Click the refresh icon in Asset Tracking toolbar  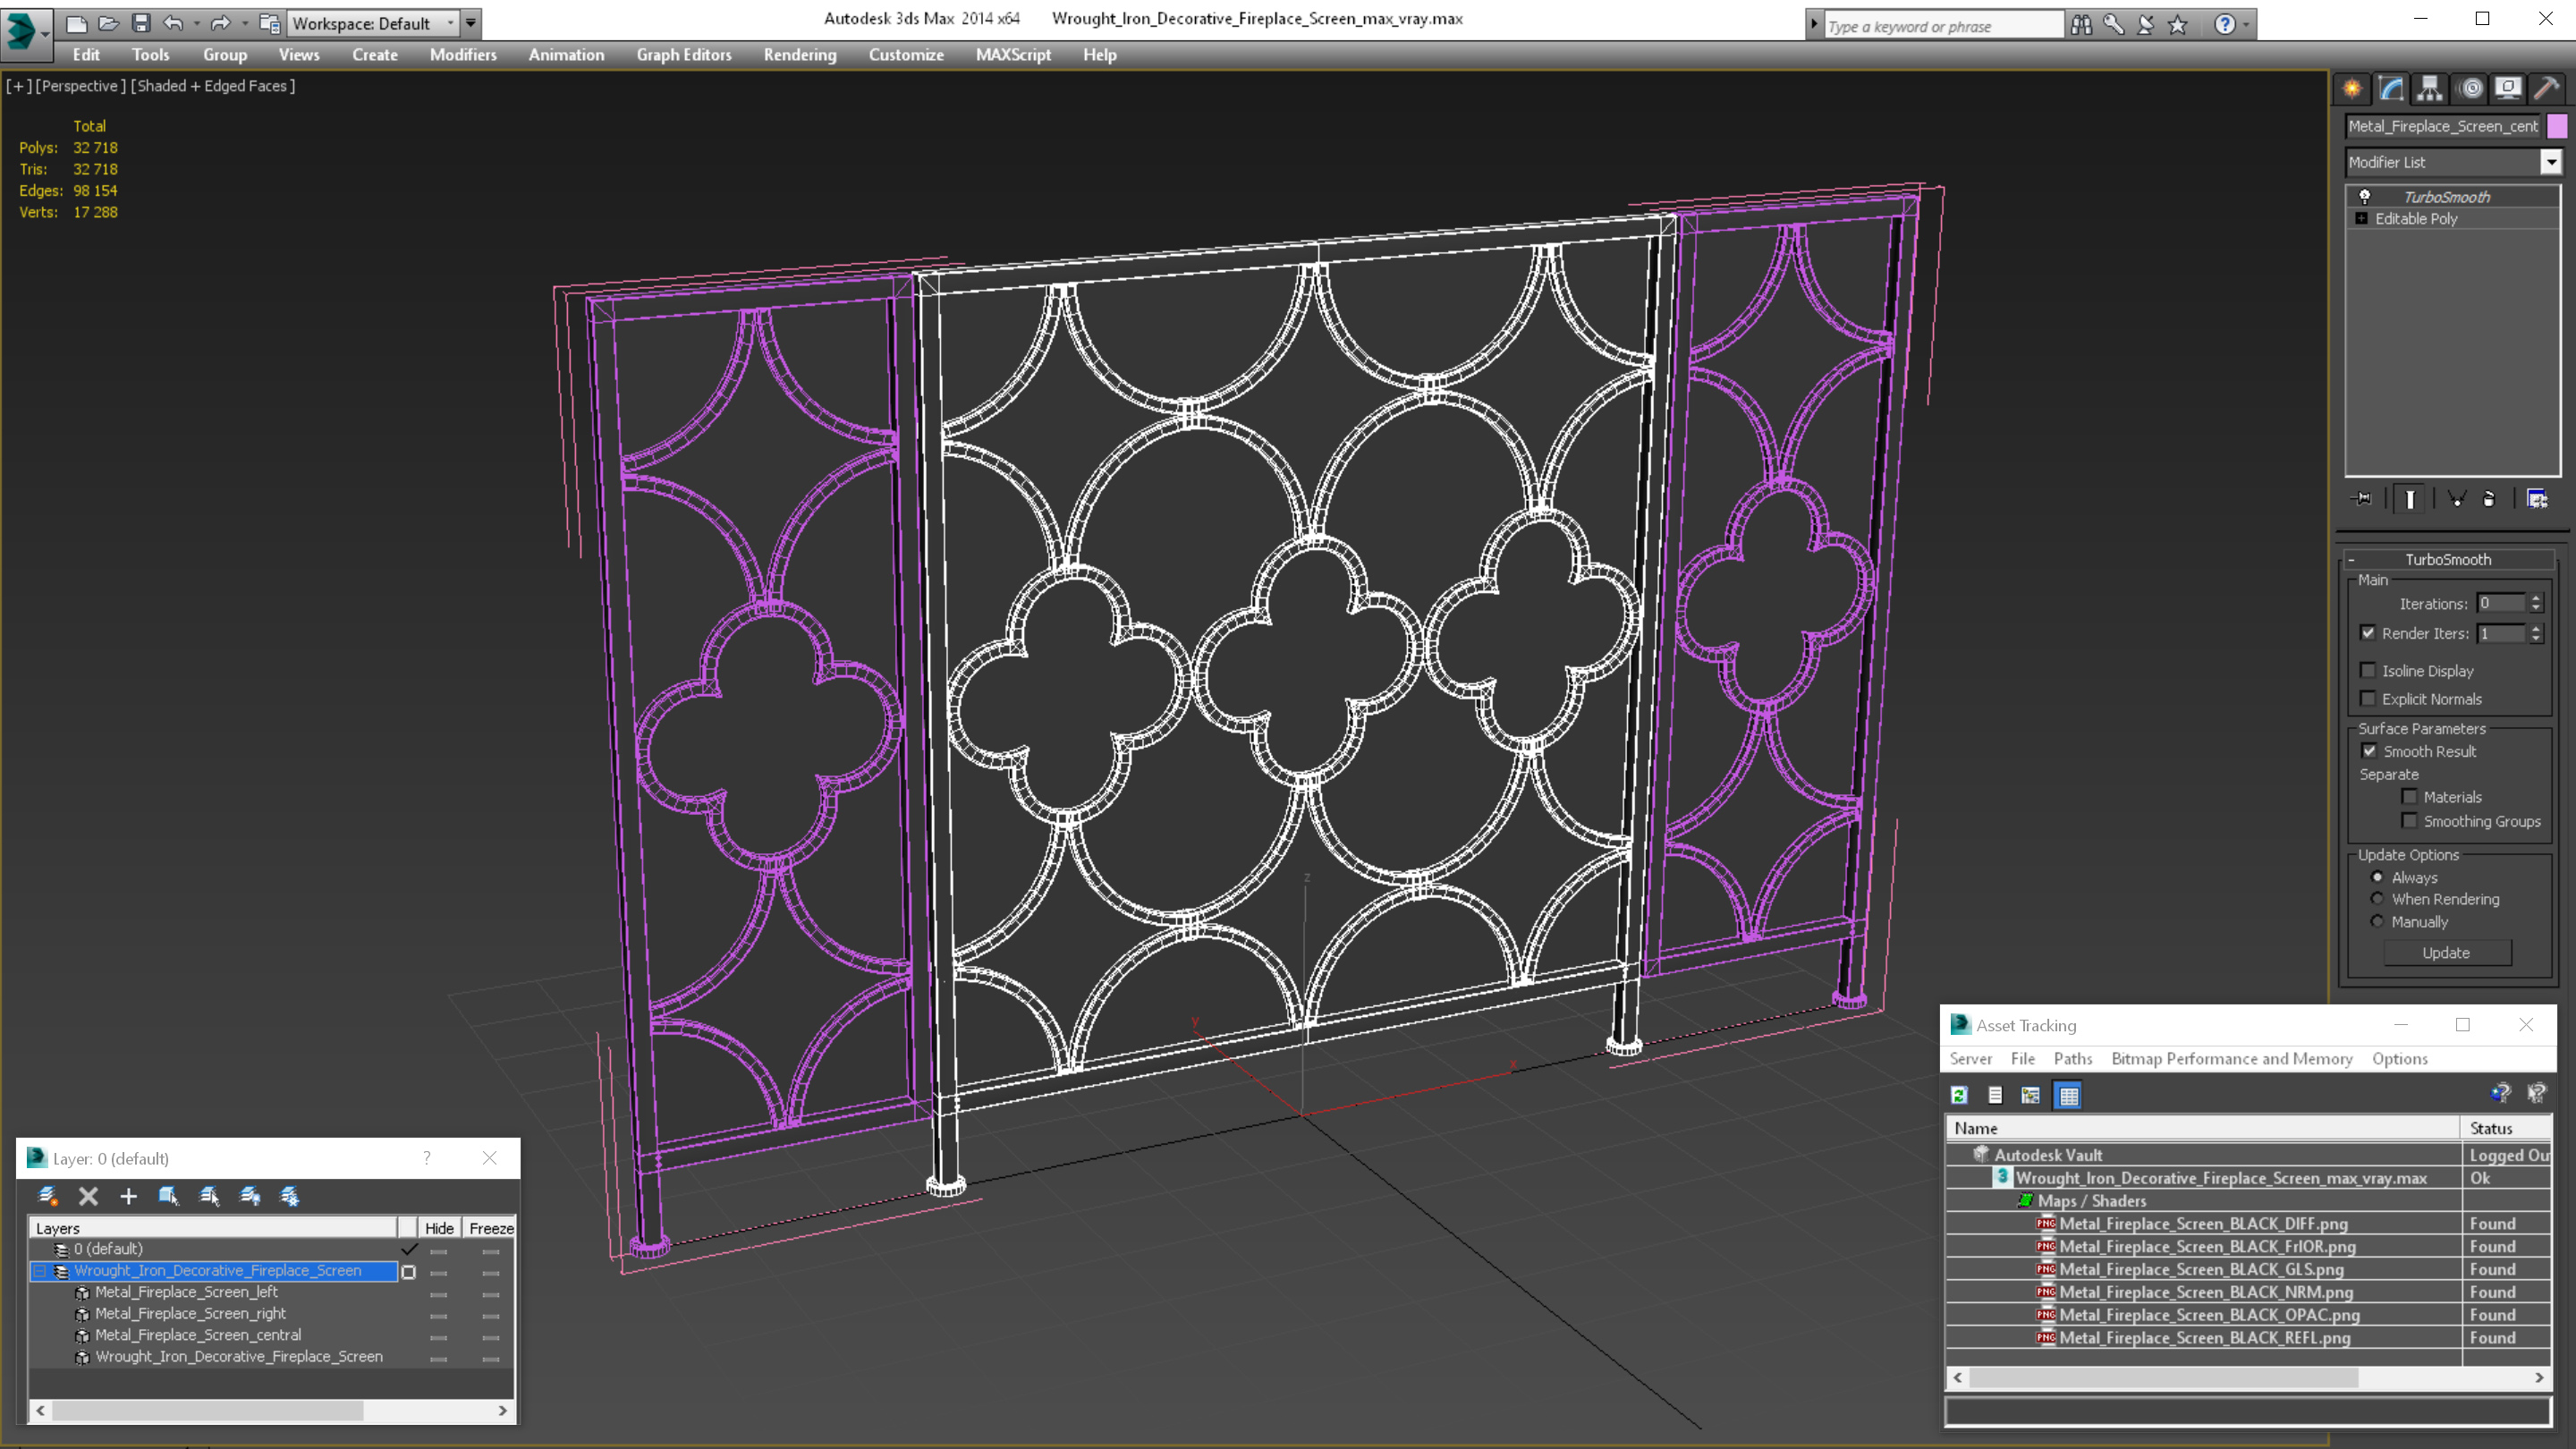(1962, 1095)
